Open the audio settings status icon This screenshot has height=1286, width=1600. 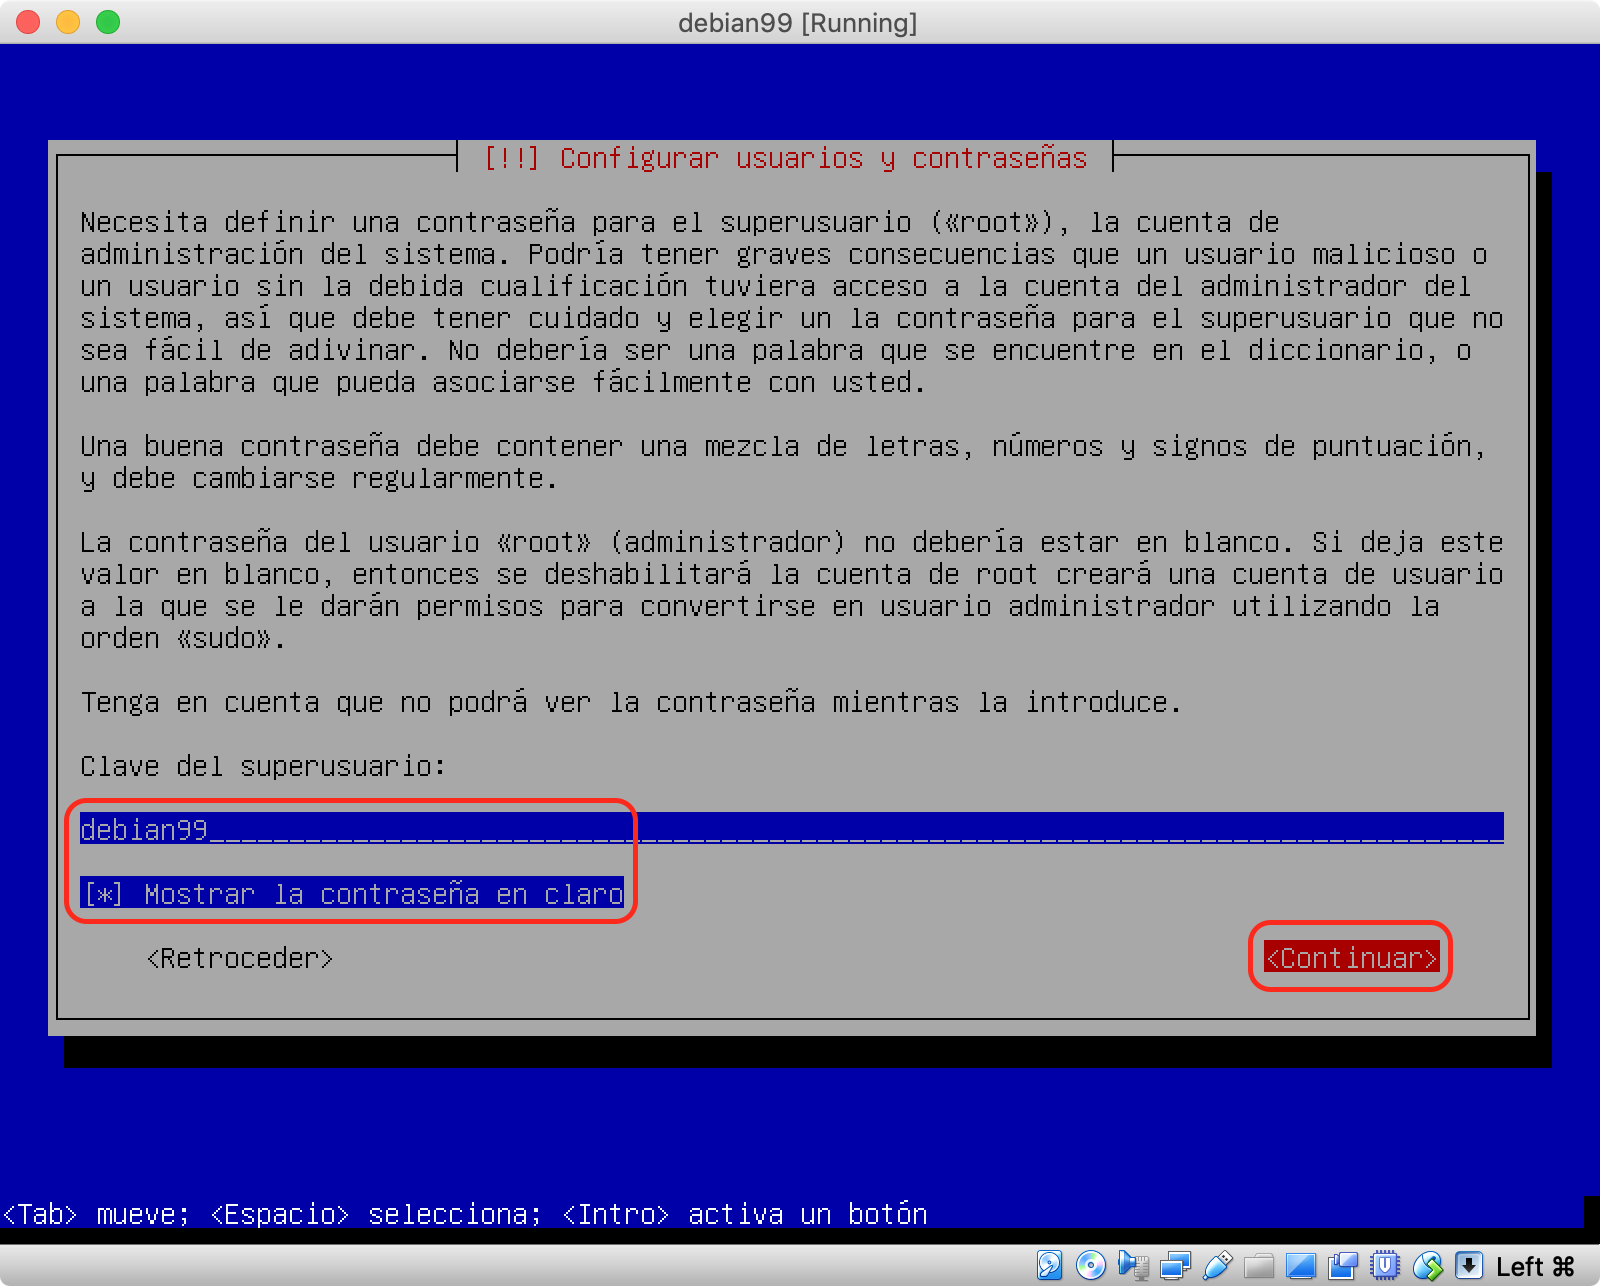tap(1133, 1265)
